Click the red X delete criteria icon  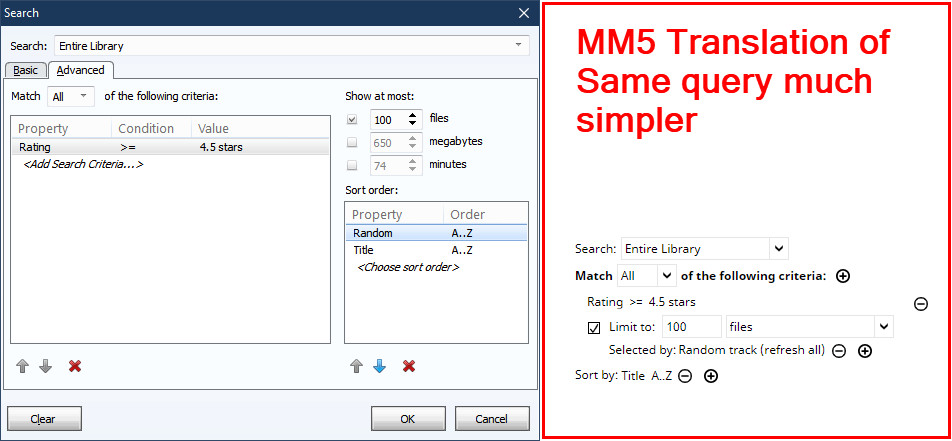pos(75,366)
